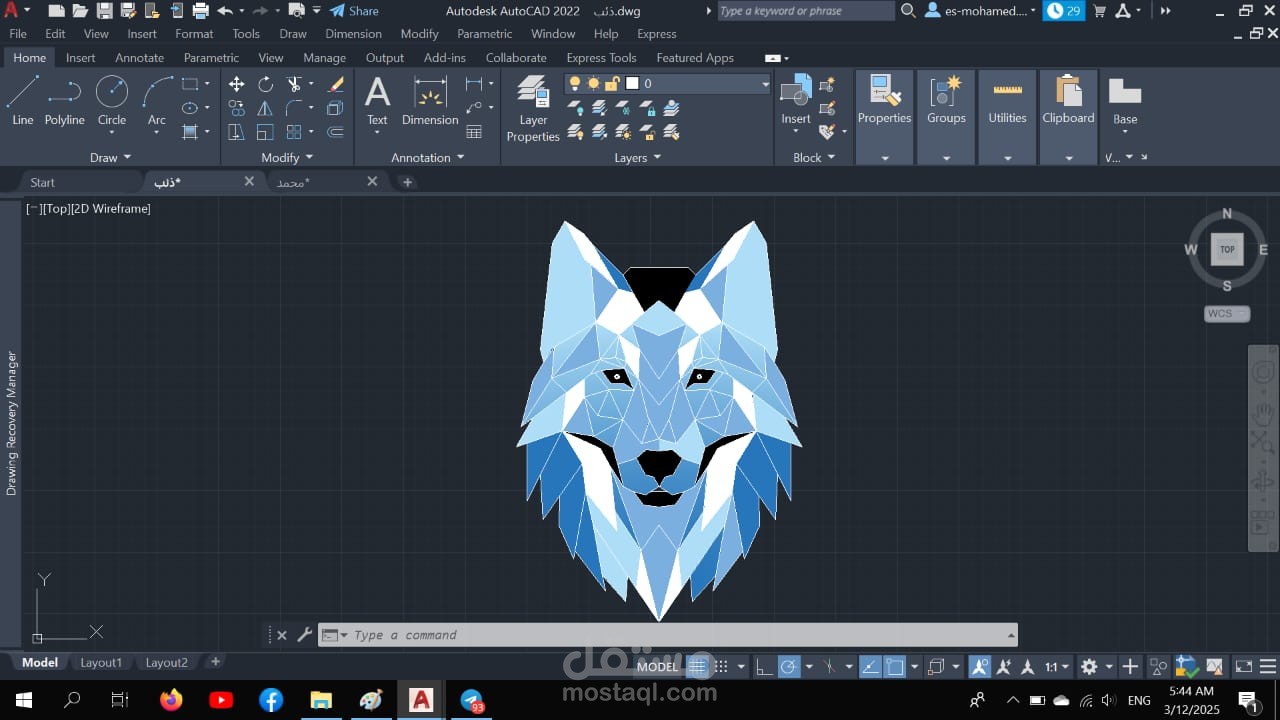Select the Copy tool in Modify panel
This screenshot has height=720, width=1280.
pyautogui.click(x=237, y=108)
